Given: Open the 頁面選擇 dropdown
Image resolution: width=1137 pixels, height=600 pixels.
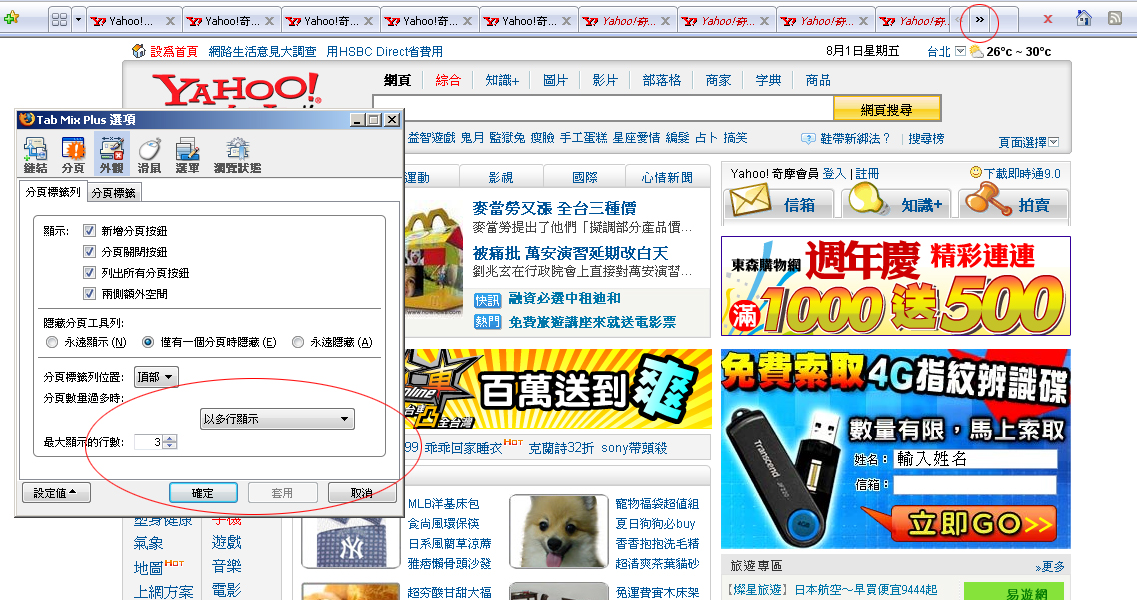Looking at the screenshot, I should [1054, 142].
